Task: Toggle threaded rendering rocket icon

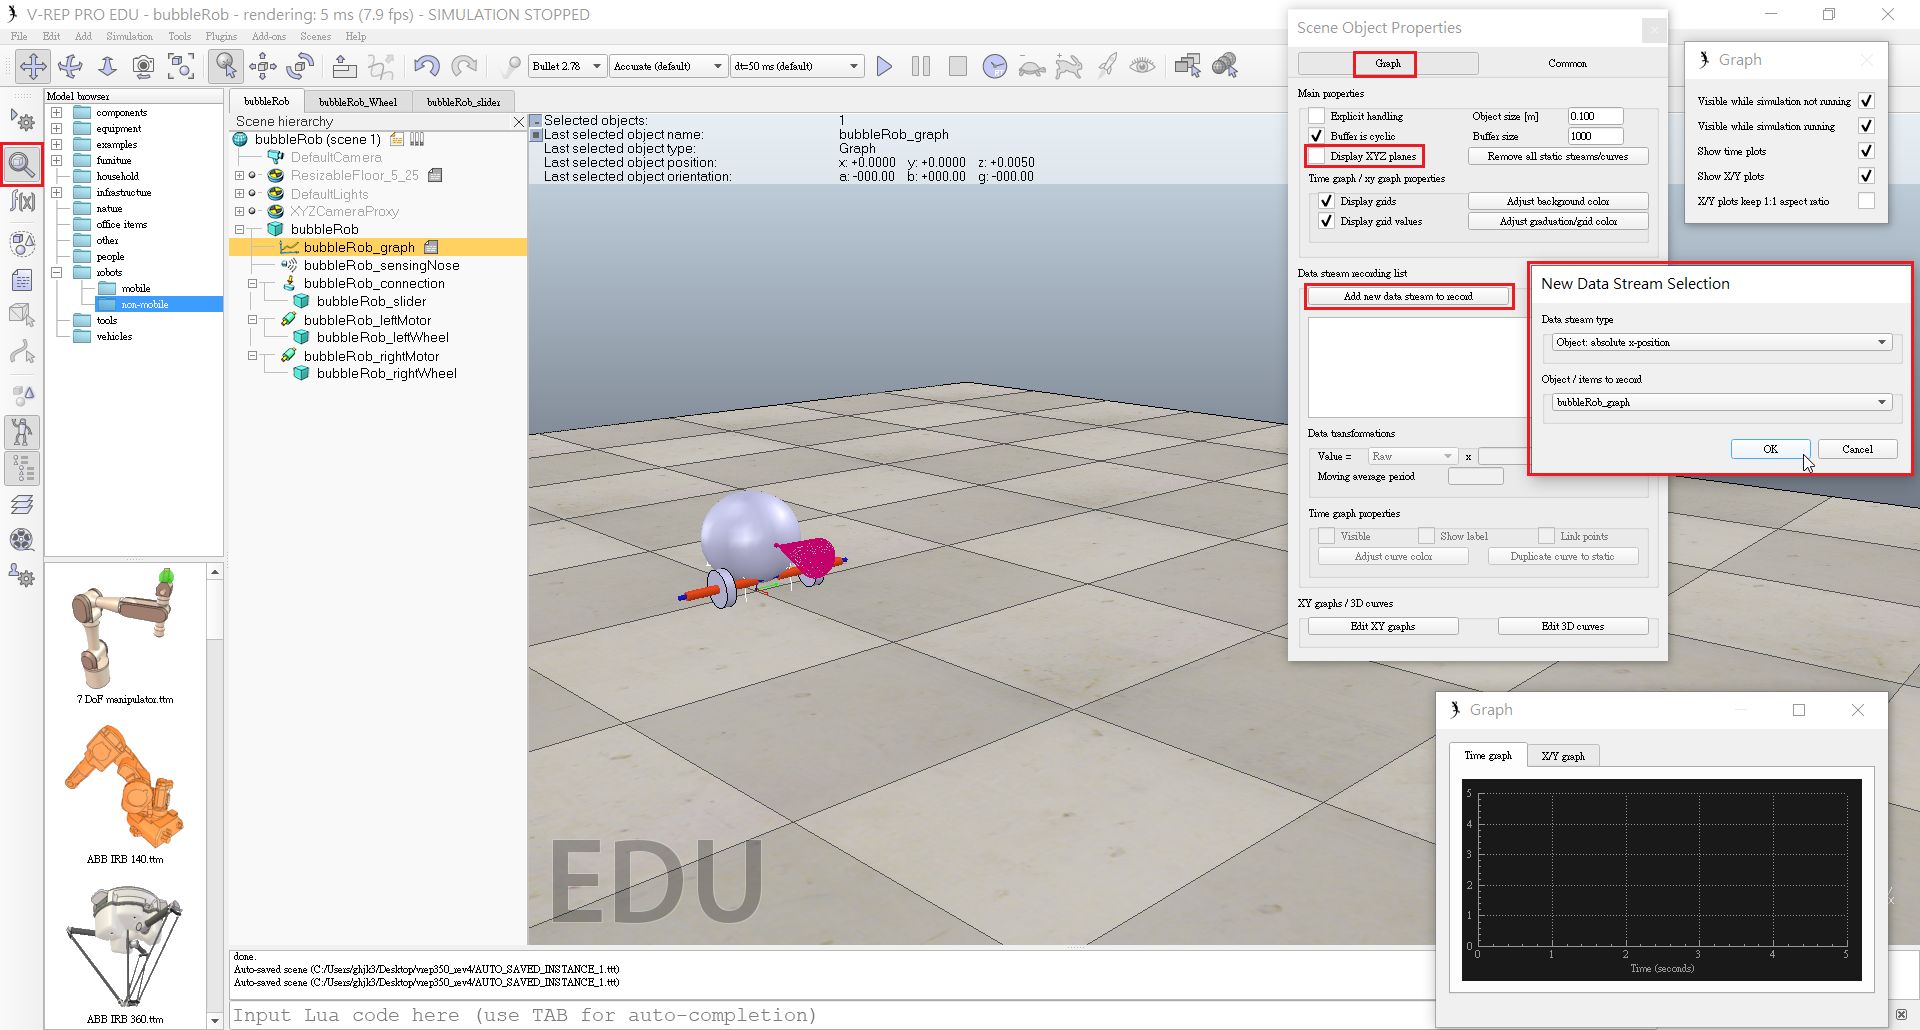Action: (x=1107, y=66)
